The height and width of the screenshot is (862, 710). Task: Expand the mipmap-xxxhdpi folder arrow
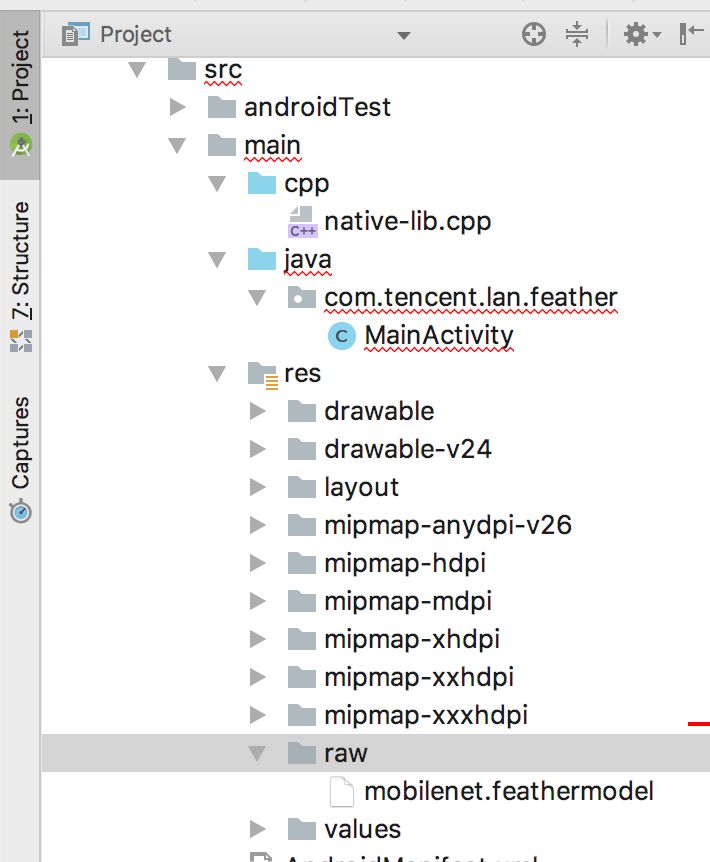pos(257,715)
